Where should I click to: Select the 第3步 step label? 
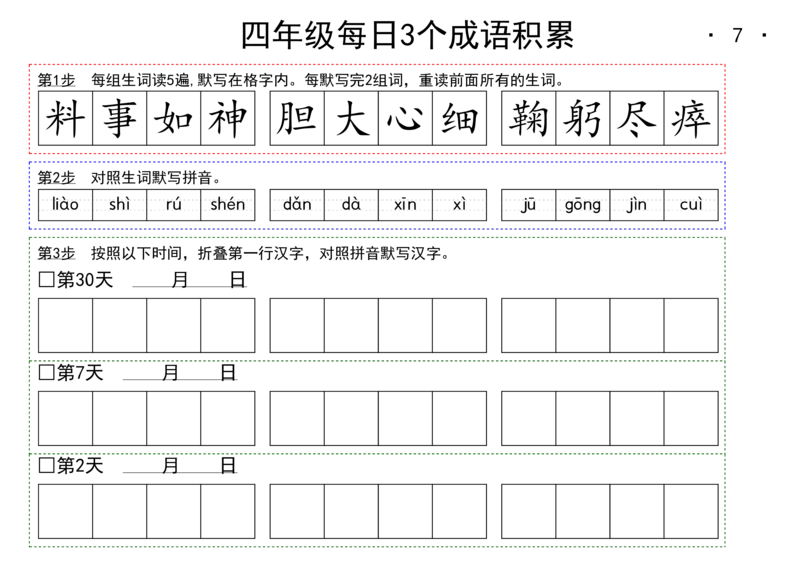click(57, 253)
